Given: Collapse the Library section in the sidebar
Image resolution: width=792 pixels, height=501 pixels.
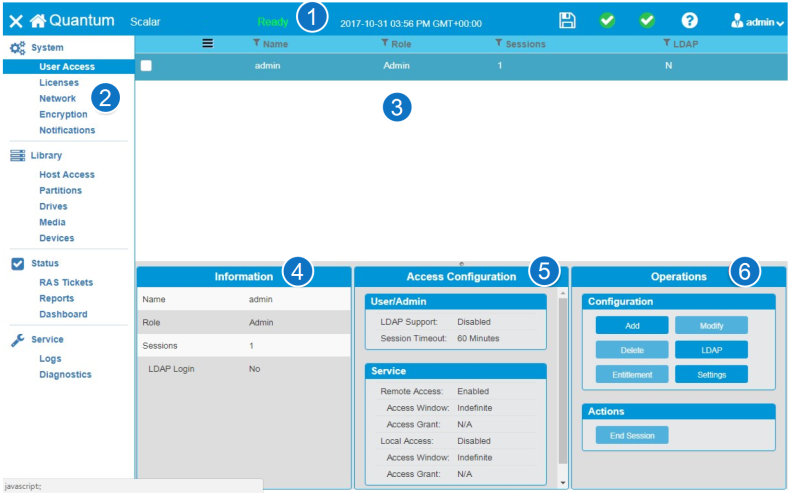Looking at the screenshot, I should [45, 155].
